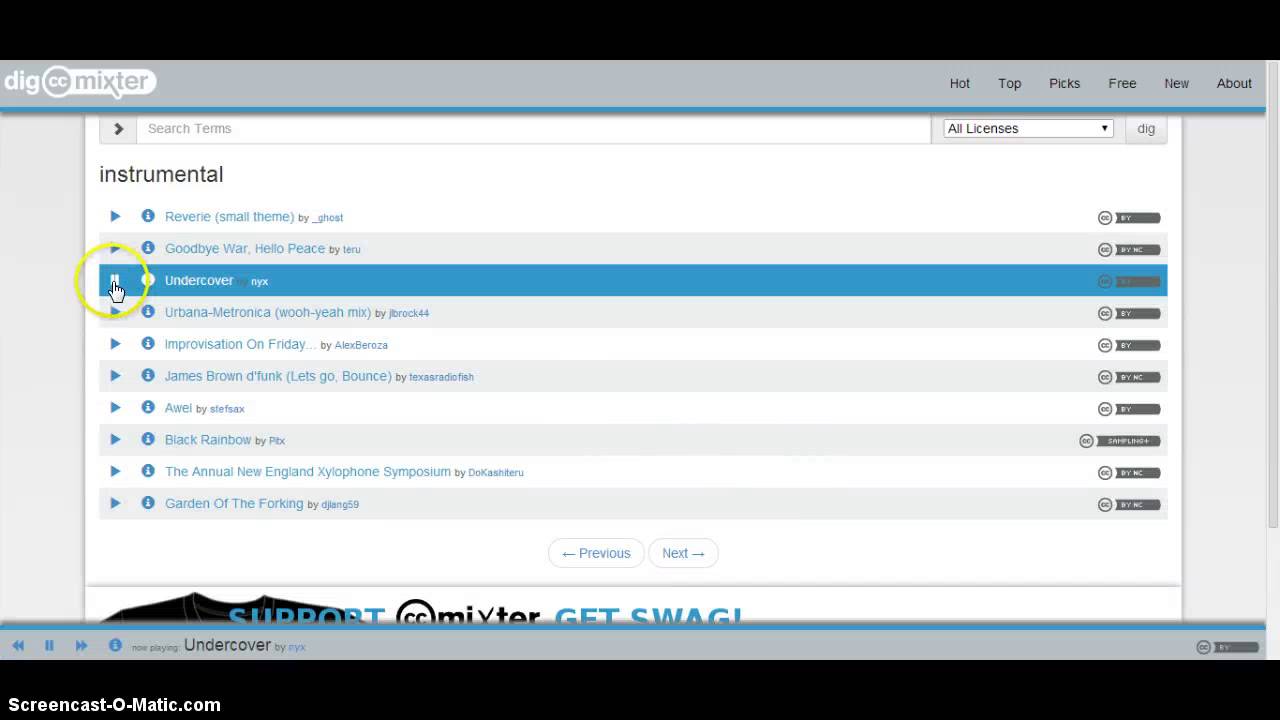The image size is (1280, 720).
Task: Open info icon in now playing bar
Action: click(x=115, y=646)
